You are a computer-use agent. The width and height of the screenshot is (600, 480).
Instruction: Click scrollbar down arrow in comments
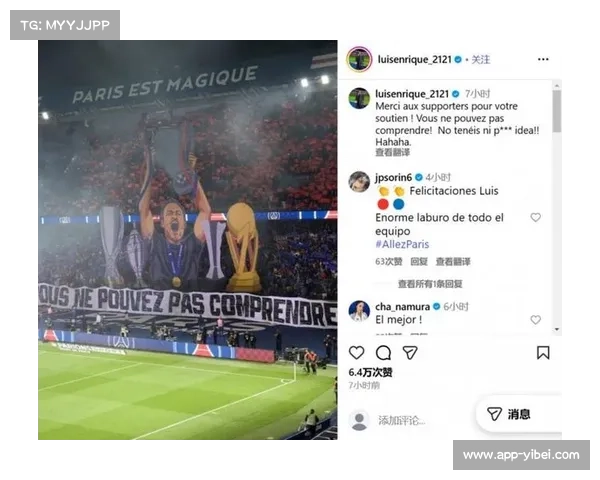(557, 329)
